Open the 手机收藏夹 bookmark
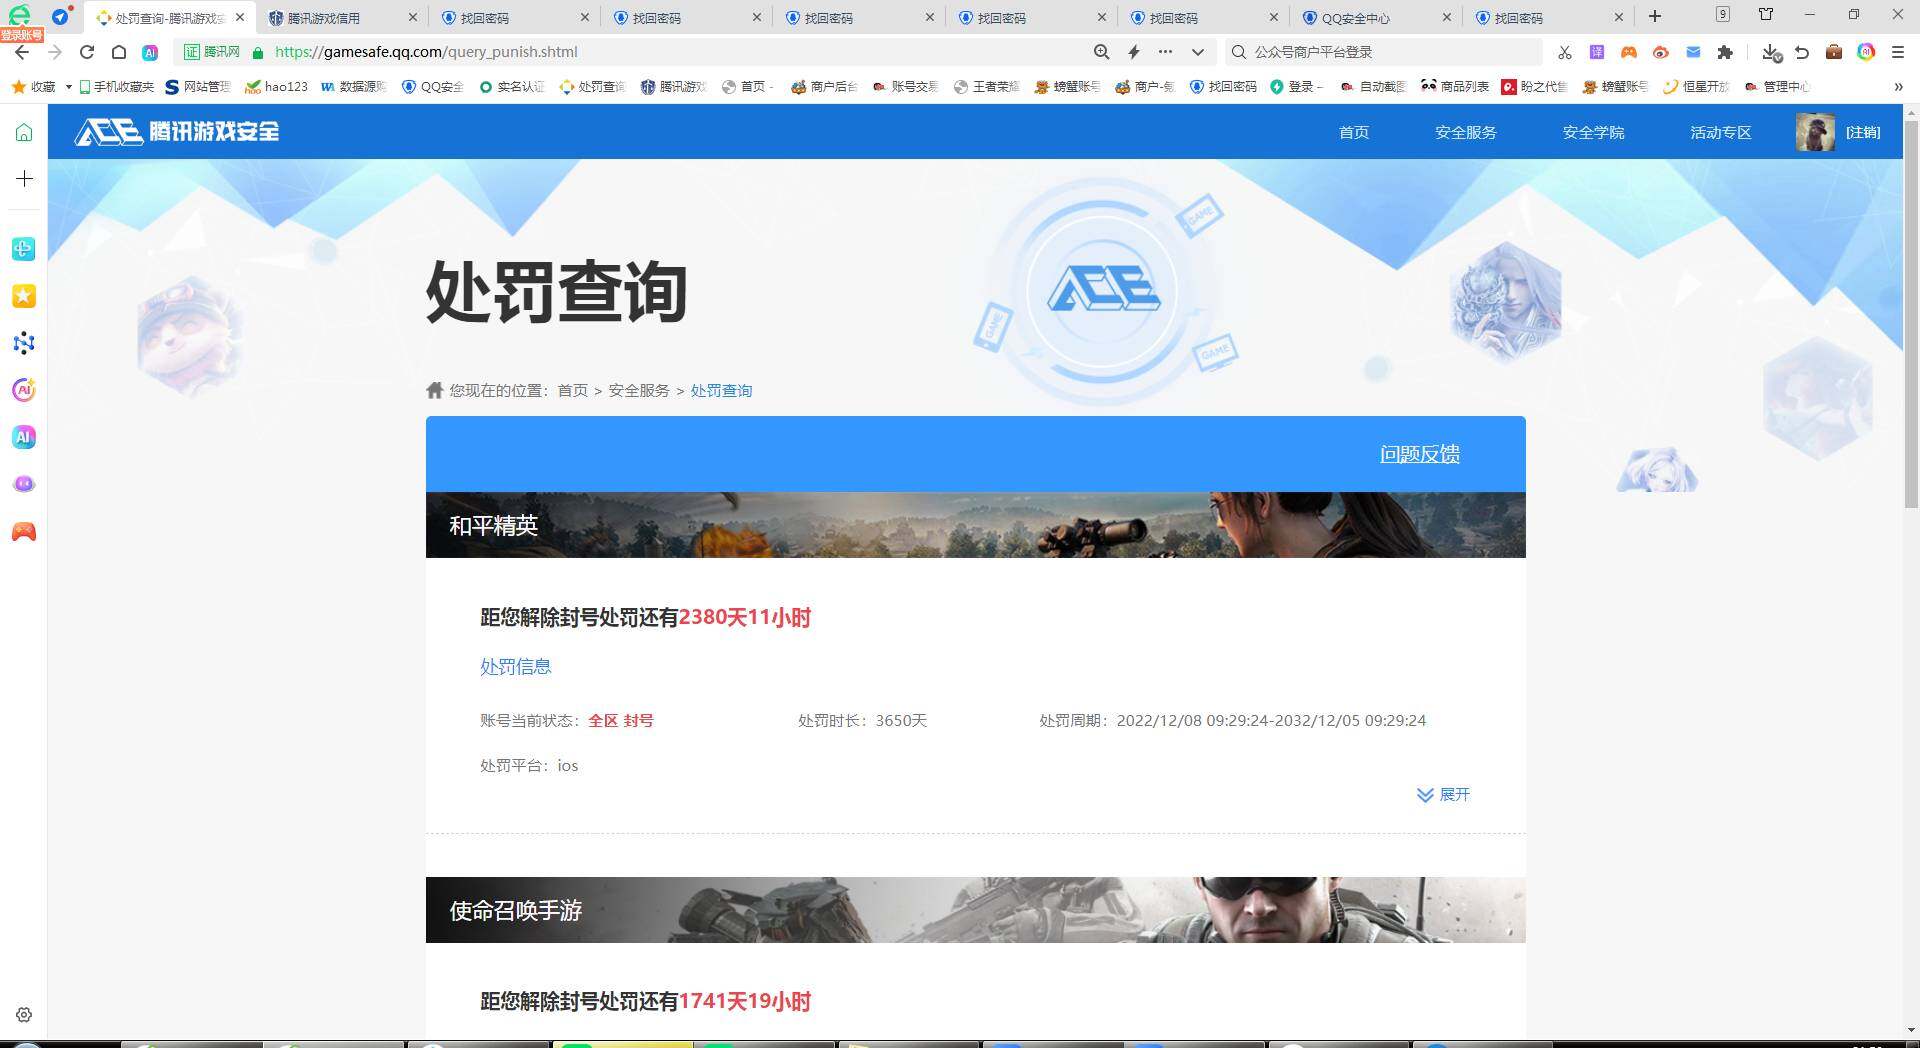Viewport: 1920px width, 1048px height. pyautogui.click(x=117, y=87)
